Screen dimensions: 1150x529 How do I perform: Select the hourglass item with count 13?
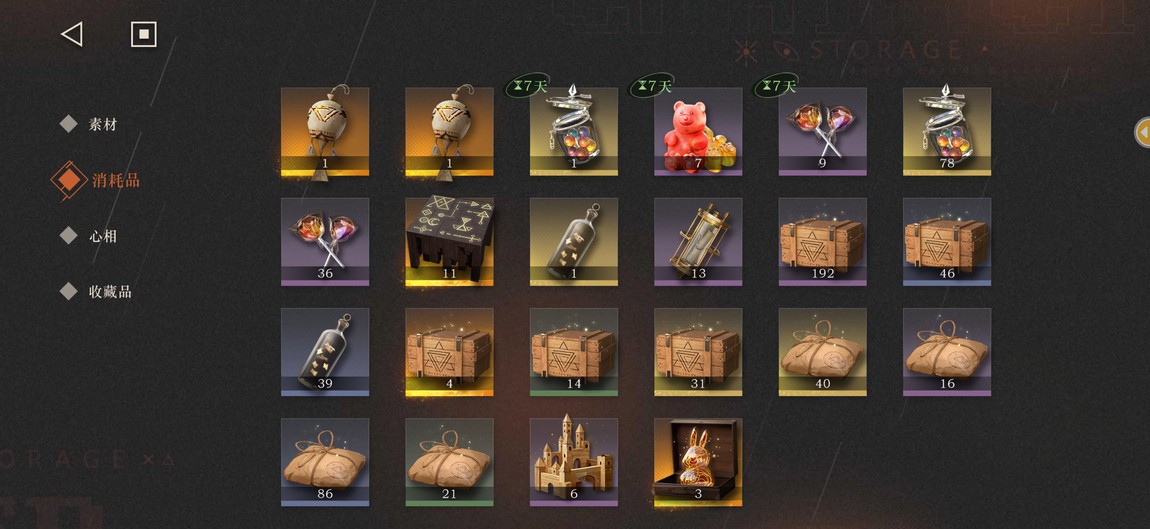(698, 241)
